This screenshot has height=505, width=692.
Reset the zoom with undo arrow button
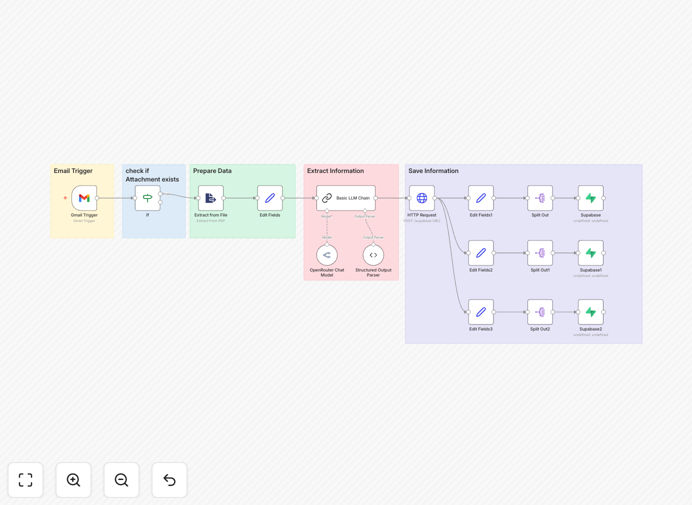tap(169, 480)
